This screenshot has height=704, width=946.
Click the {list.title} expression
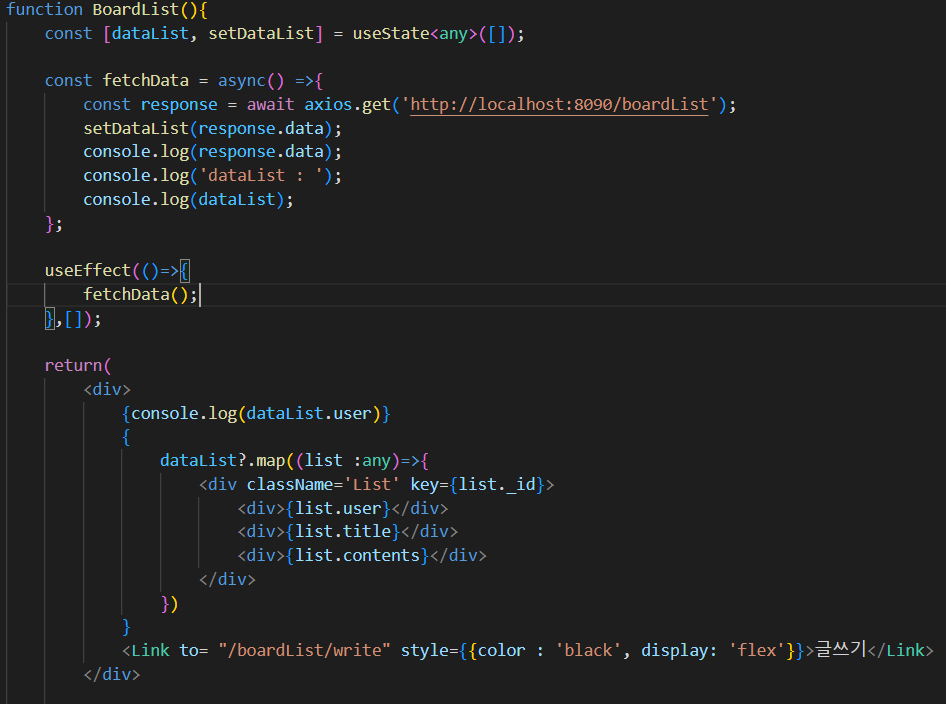coord(343,531)
